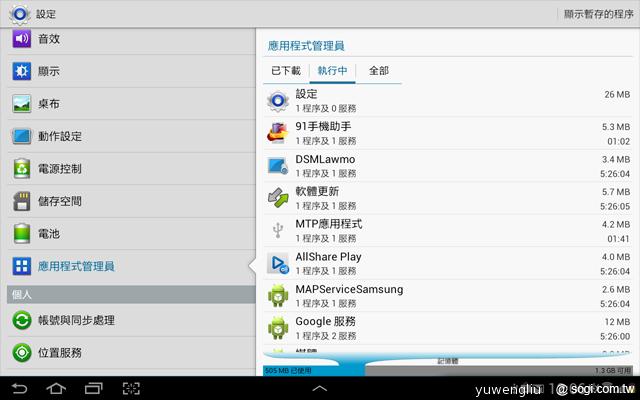
Task: Tap the Home navigation button
Action: pyautogui.click(x=56, y=388)
